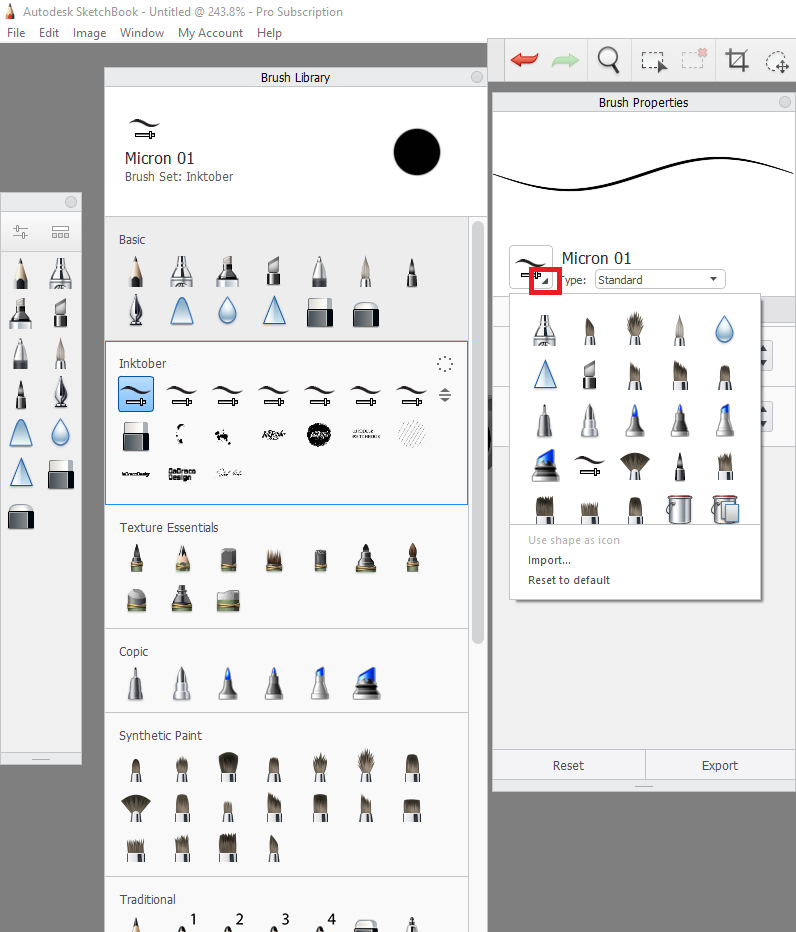Select the hatching texture brush in Inktober
Image resolution: width=796 pixels, height=932 pixels.
pos(411,433)
